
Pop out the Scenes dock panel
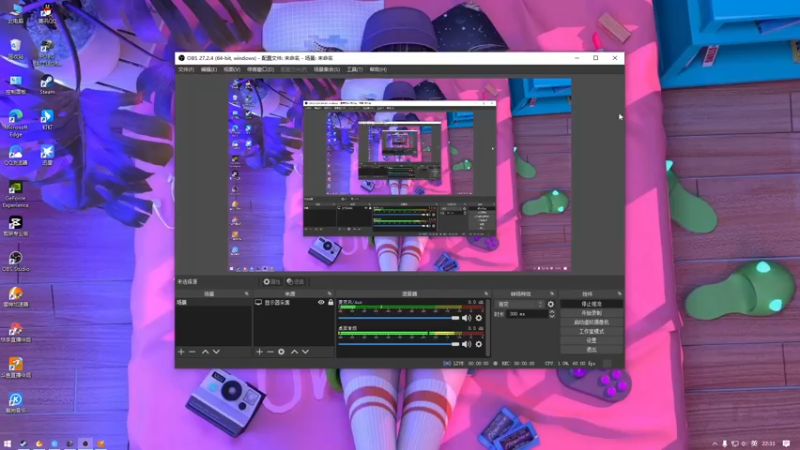click(246, 294)
